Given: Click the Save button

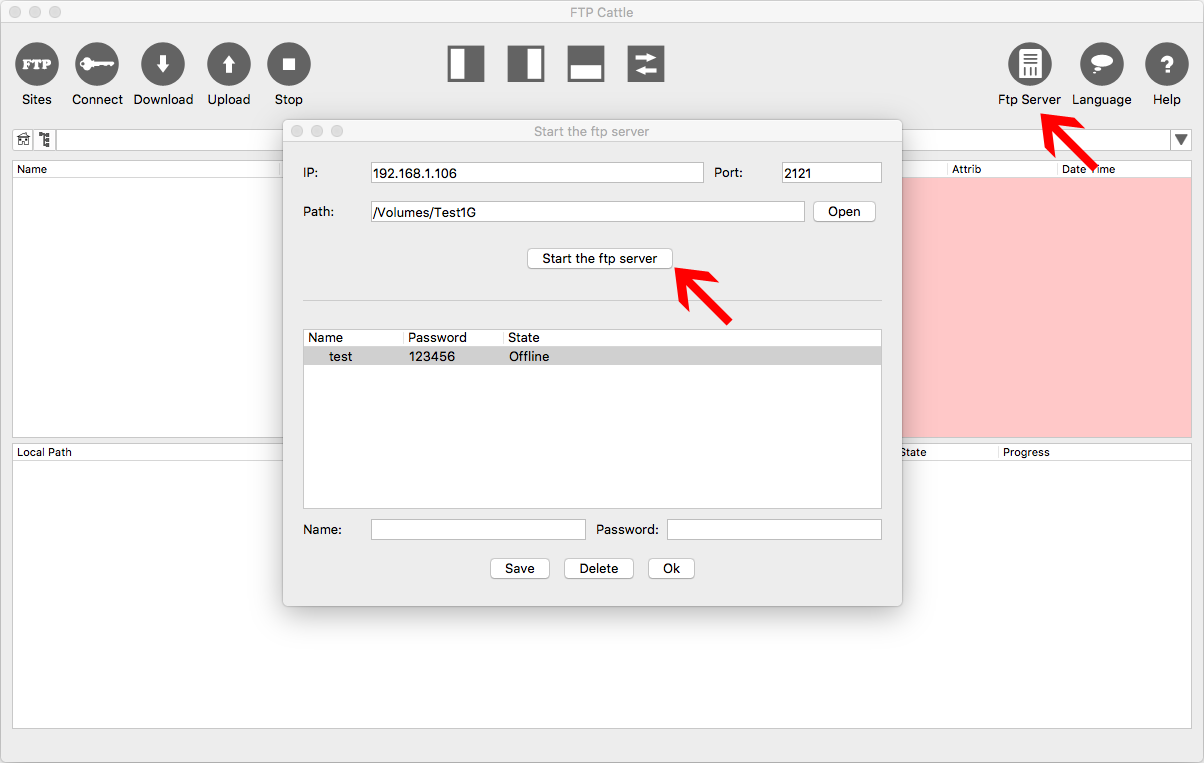Looking at the screenshot, I should [x=520, y=568].
